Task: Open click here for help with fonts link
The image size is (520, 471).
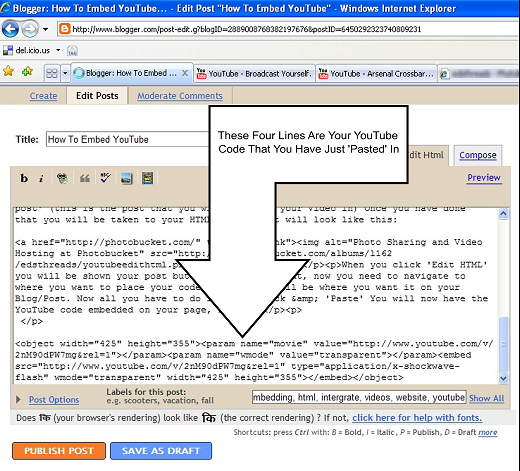Action: (x=417, y=417)
